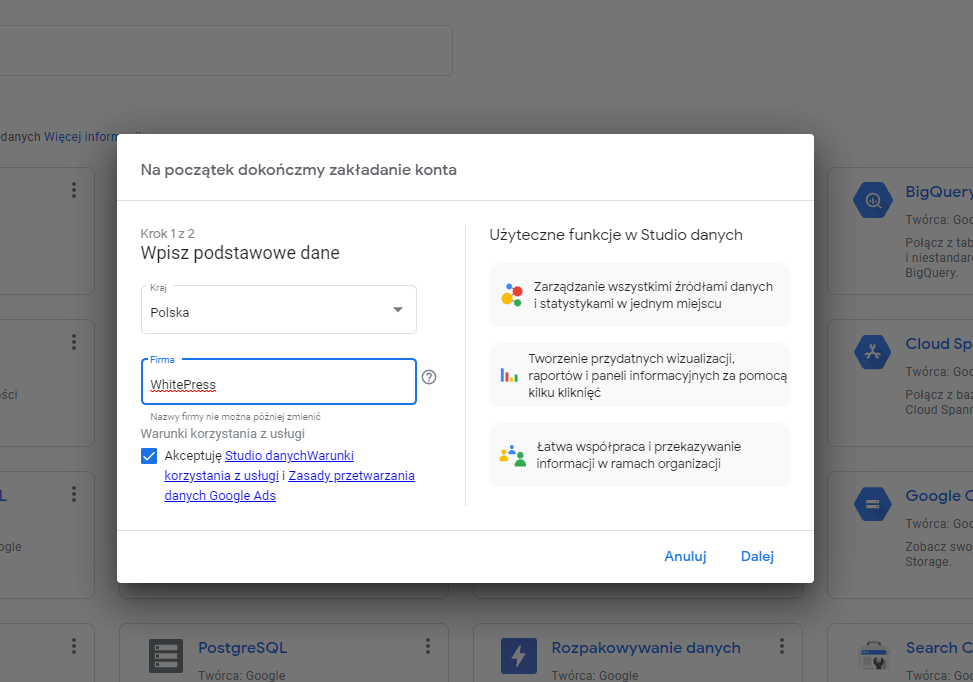The height and width of the screenshot is (682, 973).
Task: Open the PostgreSQL card three-dot menu
Action: click(x=428, y=646)
